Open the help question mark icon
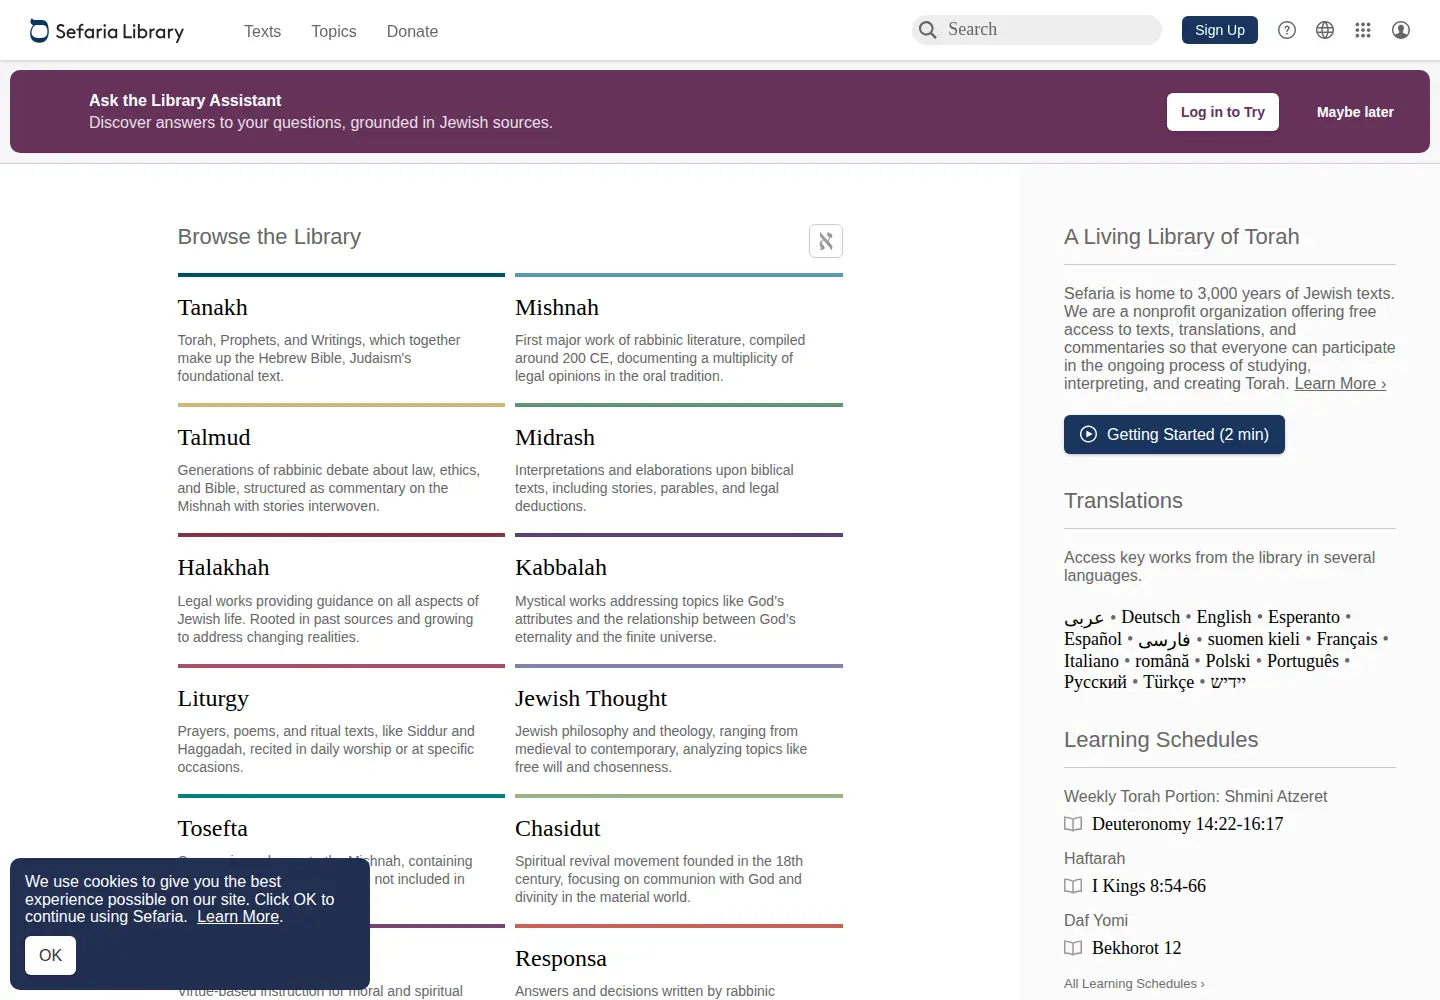 [x=1287, y=30]
